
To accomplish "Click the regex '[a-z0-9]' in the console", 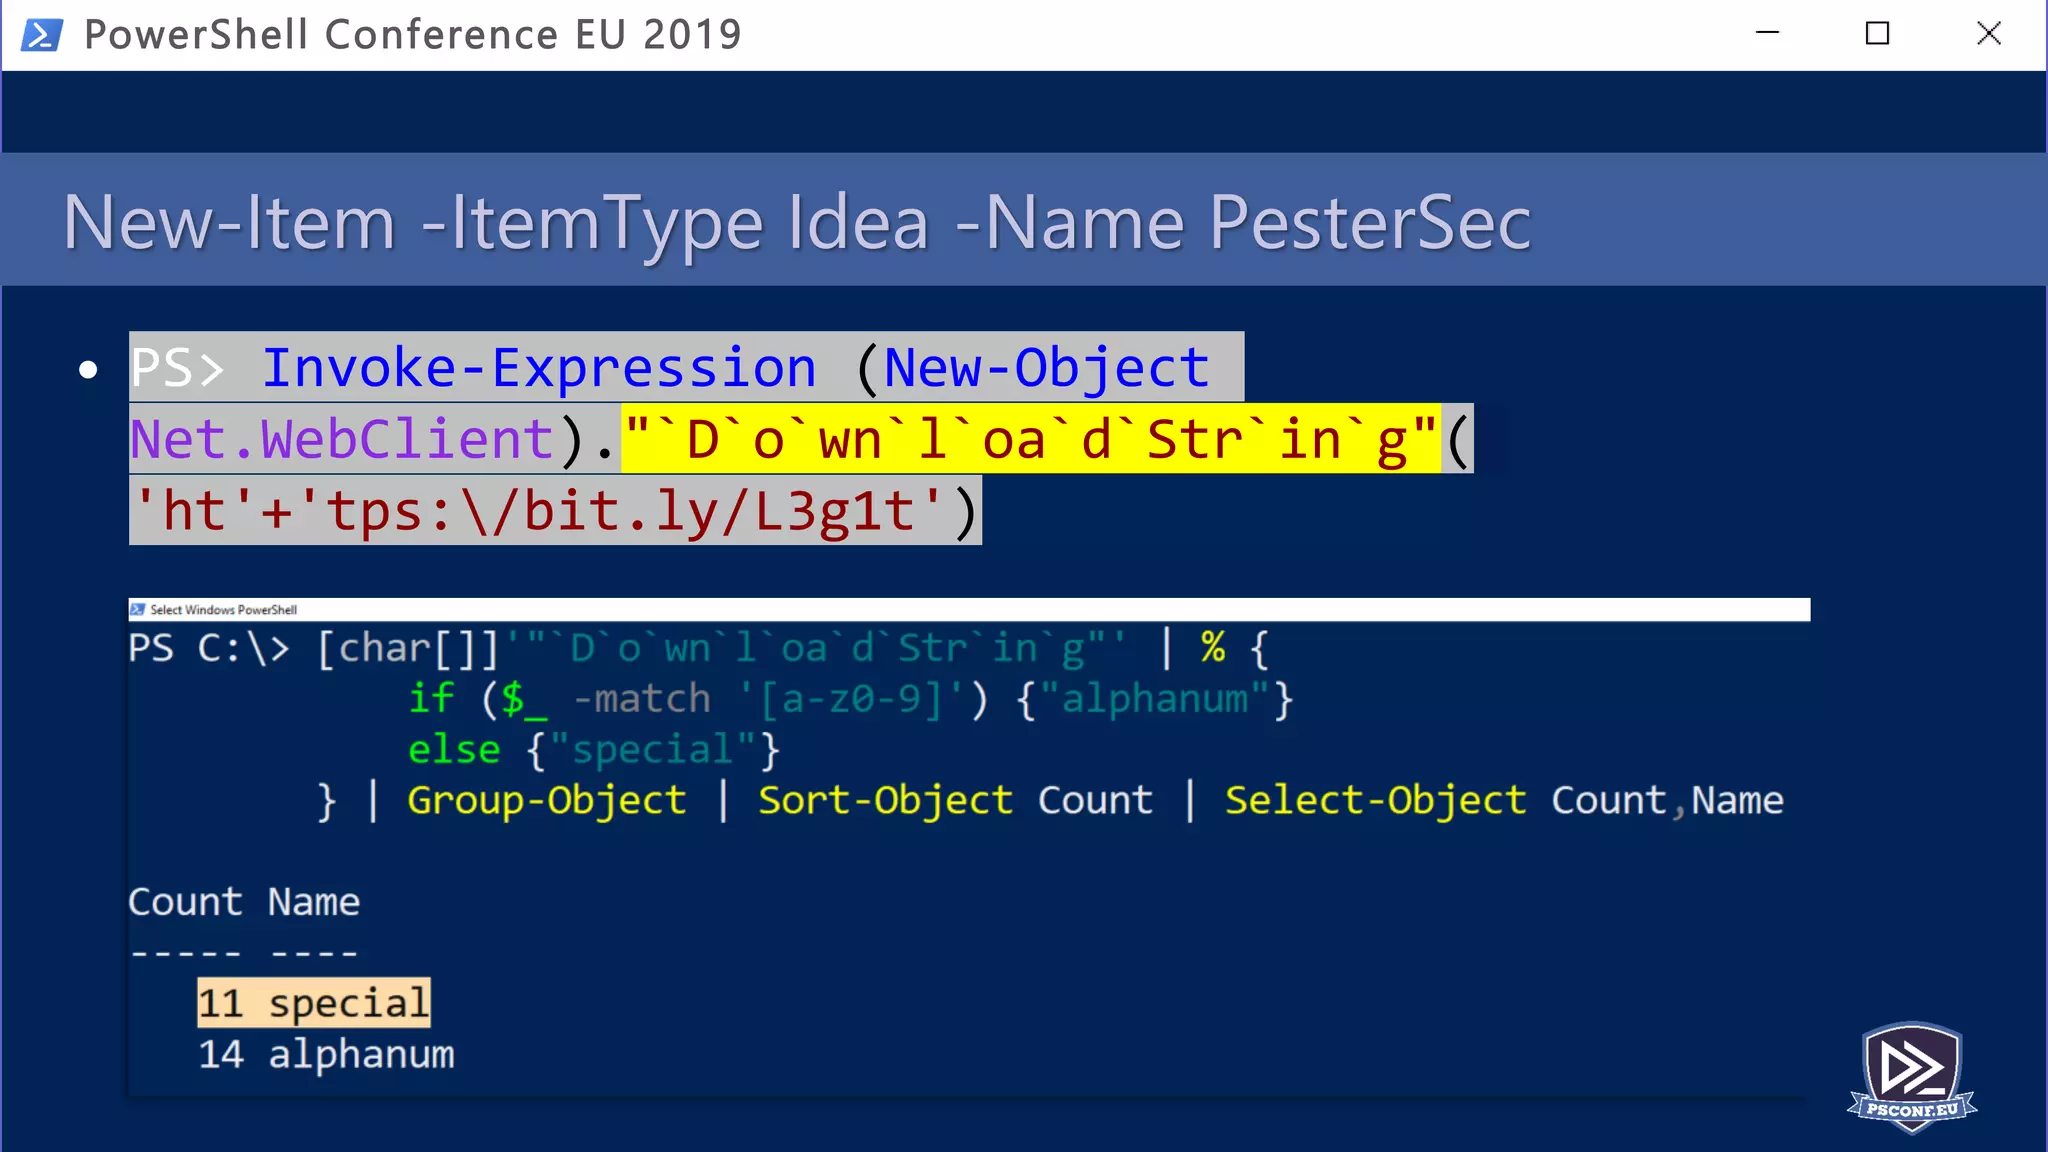I will point(850,699).
